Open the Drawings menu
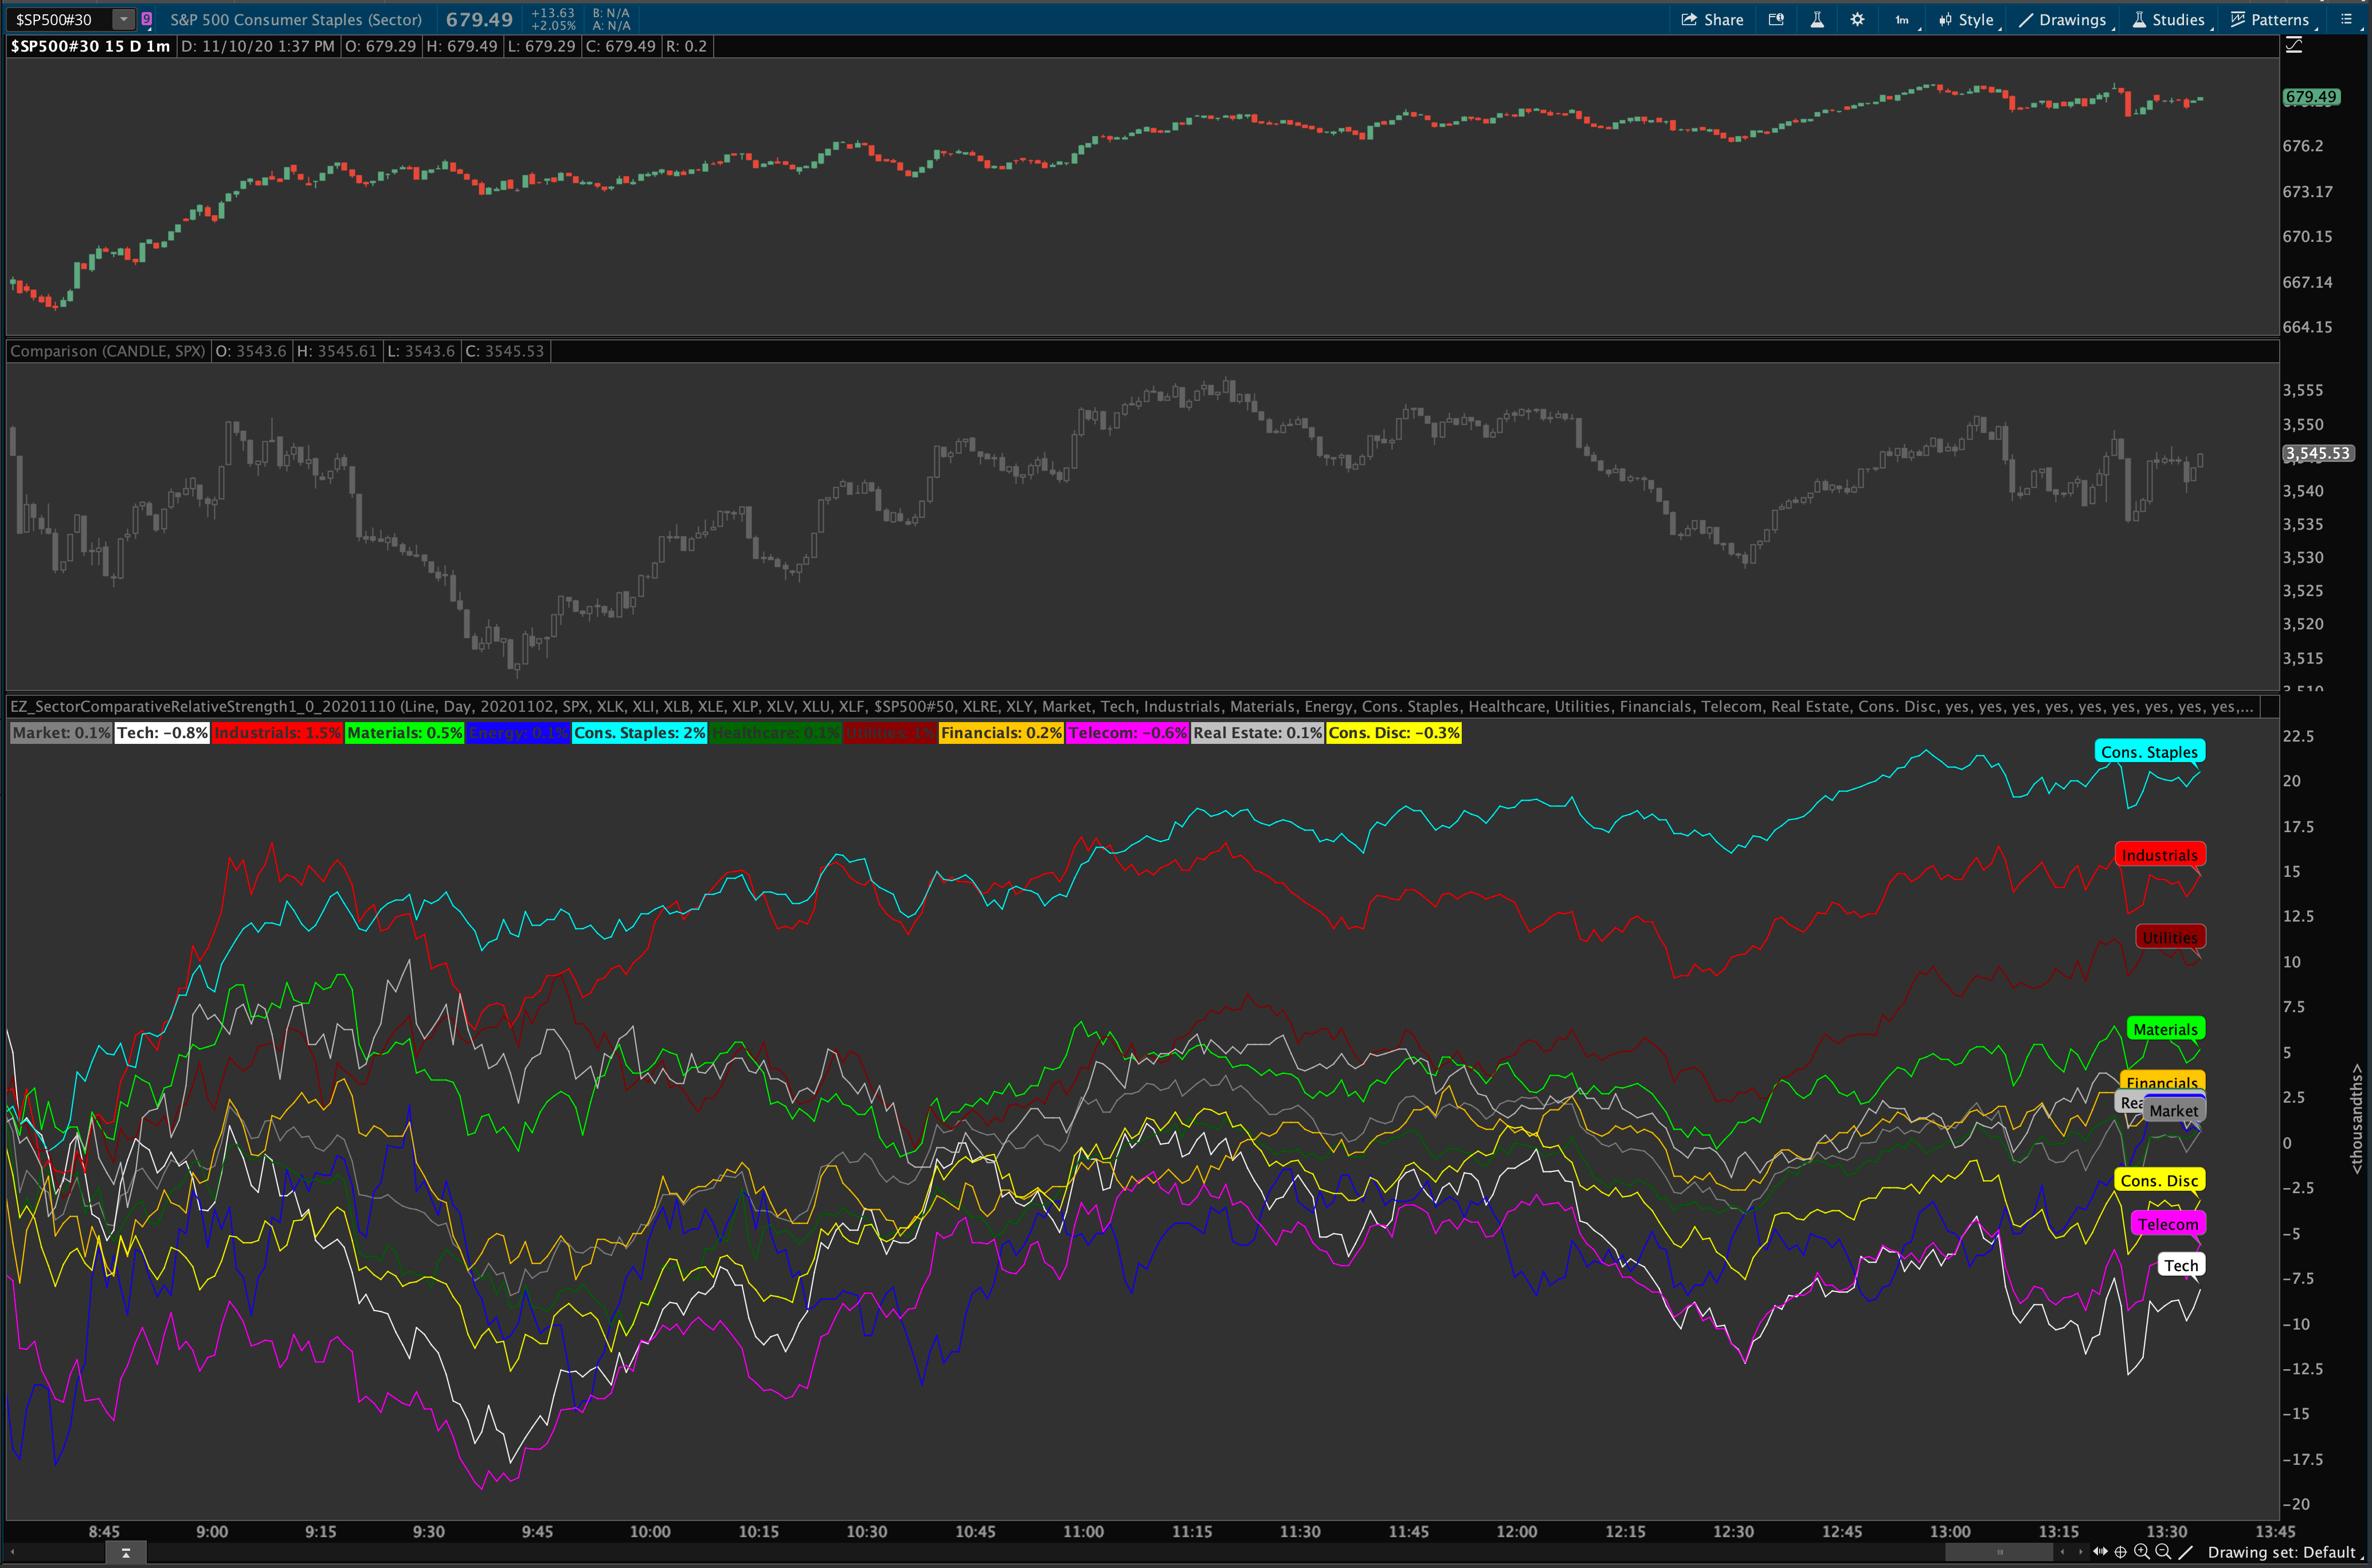Image resolution: width=2372 pixels, height=1568 pixels. pyautogui.click(x=2063, y=19)
